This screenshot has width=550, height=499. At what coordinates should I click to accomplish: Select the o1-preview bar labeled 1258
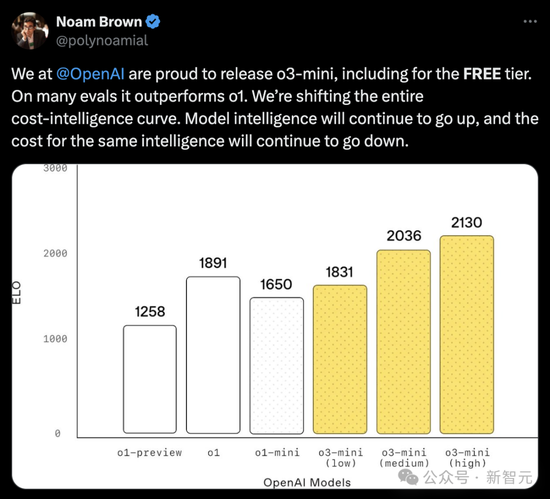click(150, 379)
